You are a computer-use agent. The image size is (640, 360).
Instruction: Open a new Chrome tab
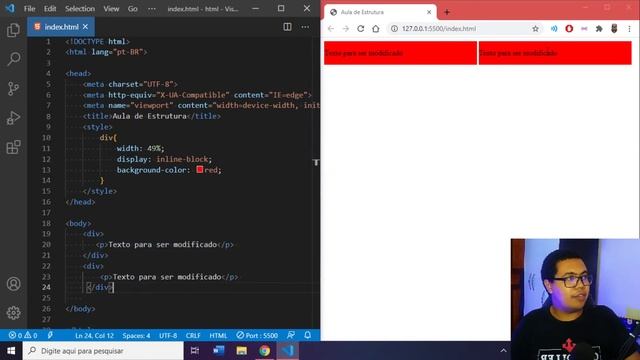[447, 12]
